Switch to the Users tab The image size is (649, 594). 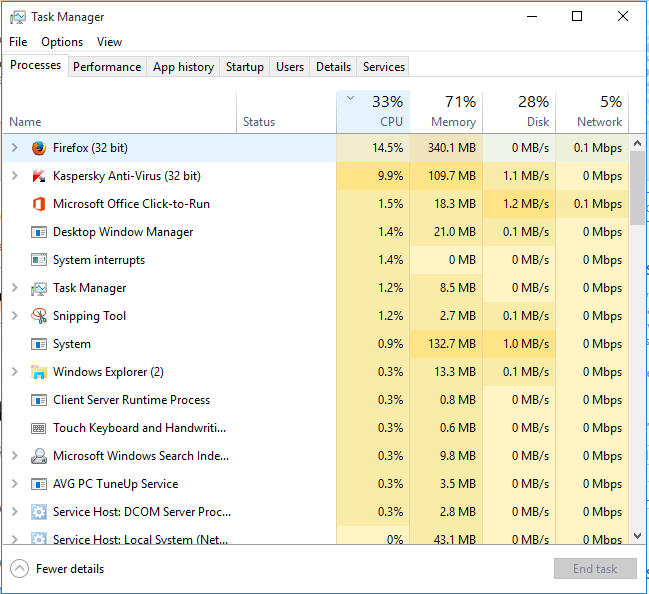pos(290,67)
